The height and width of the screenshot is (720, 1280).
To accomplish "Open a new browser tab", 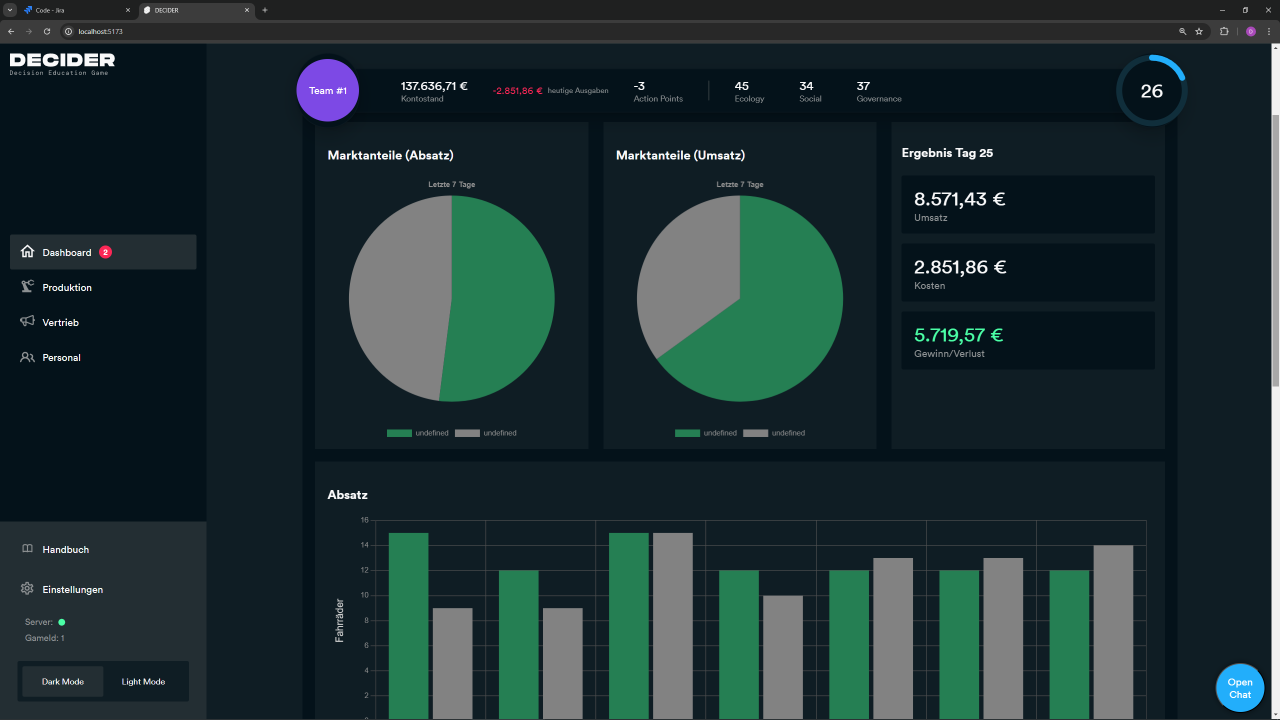I will pyautogui.click(x=265, y=10).
